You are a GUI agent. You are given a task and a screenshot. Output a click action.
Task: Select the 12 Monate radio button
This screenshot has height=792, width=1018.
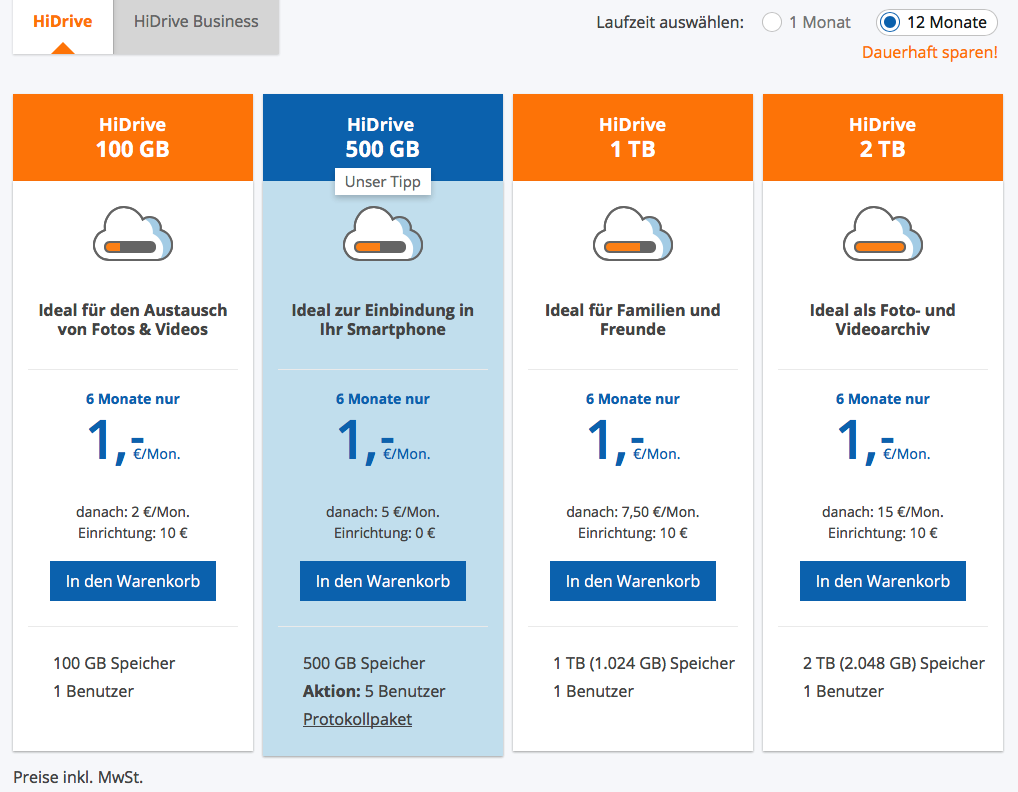889,22
